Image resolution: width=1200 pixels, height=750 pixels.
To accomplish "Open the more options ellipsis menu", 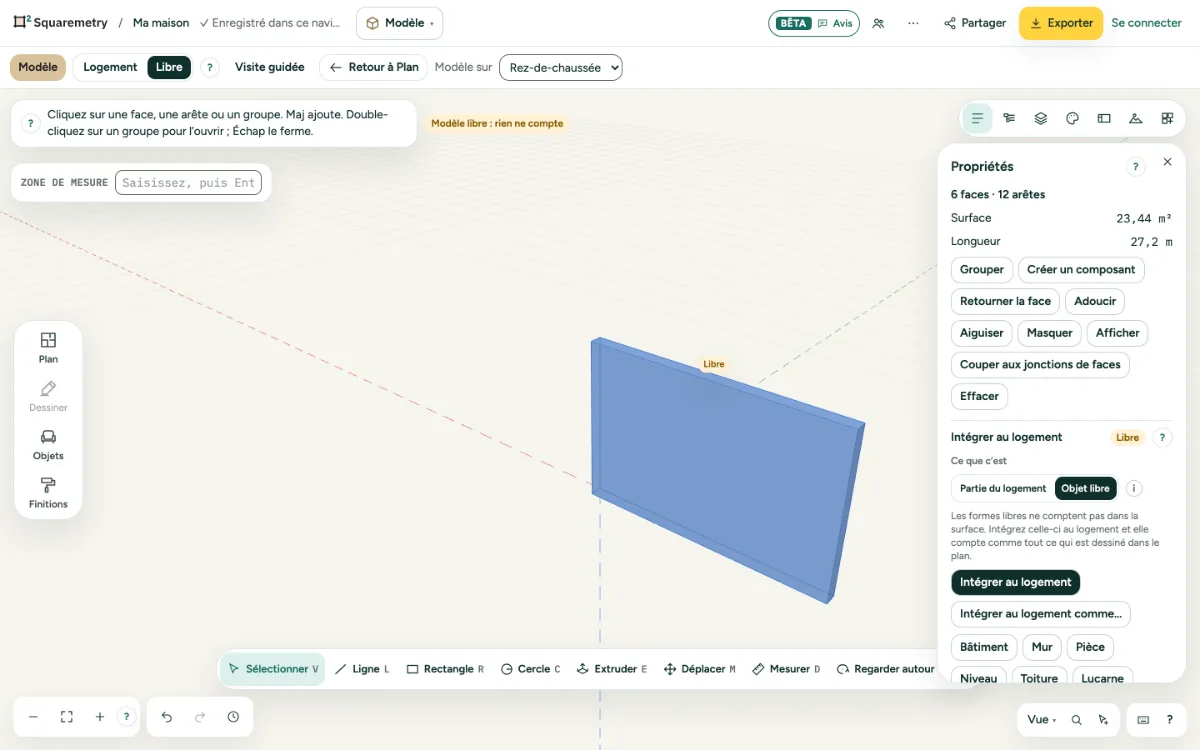I will pyautogui.click(x=913, y=23).
